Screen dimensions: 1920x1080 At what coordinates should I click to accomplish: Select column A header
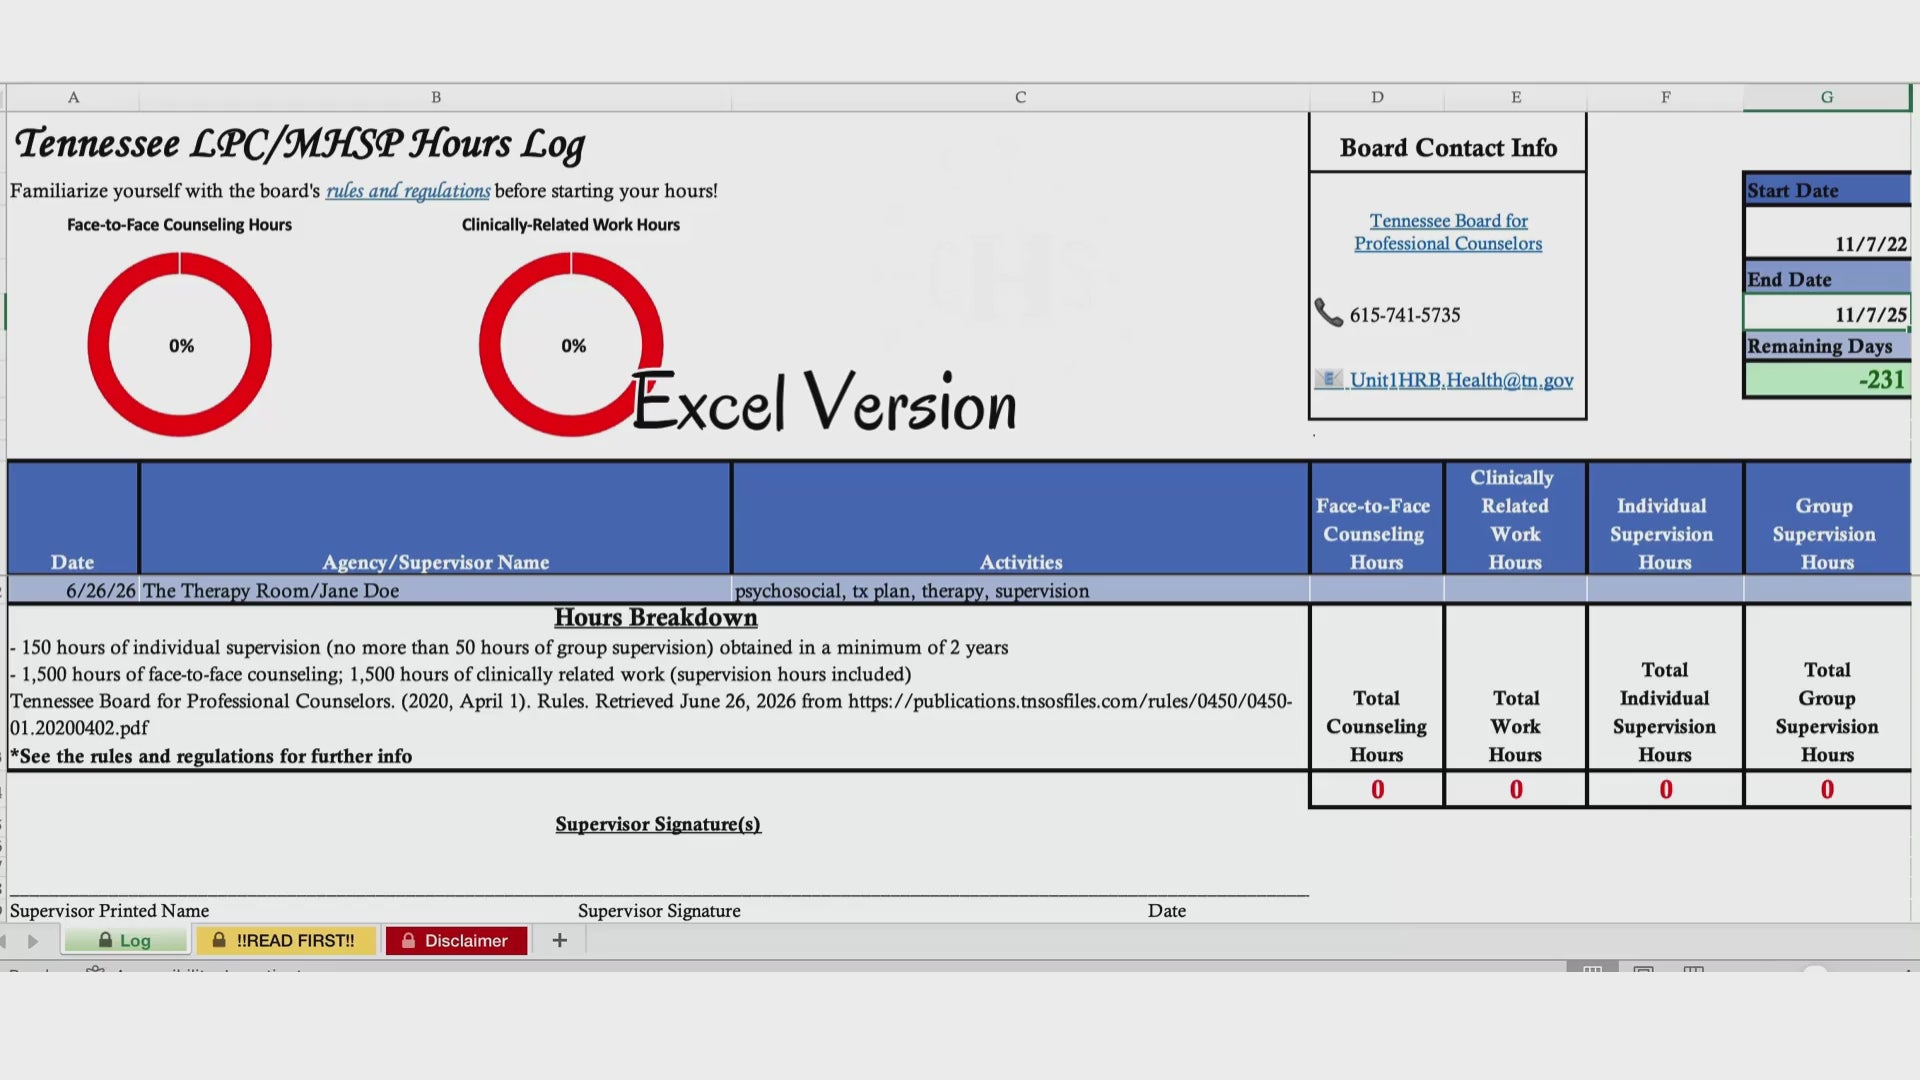tap(73, 97)
